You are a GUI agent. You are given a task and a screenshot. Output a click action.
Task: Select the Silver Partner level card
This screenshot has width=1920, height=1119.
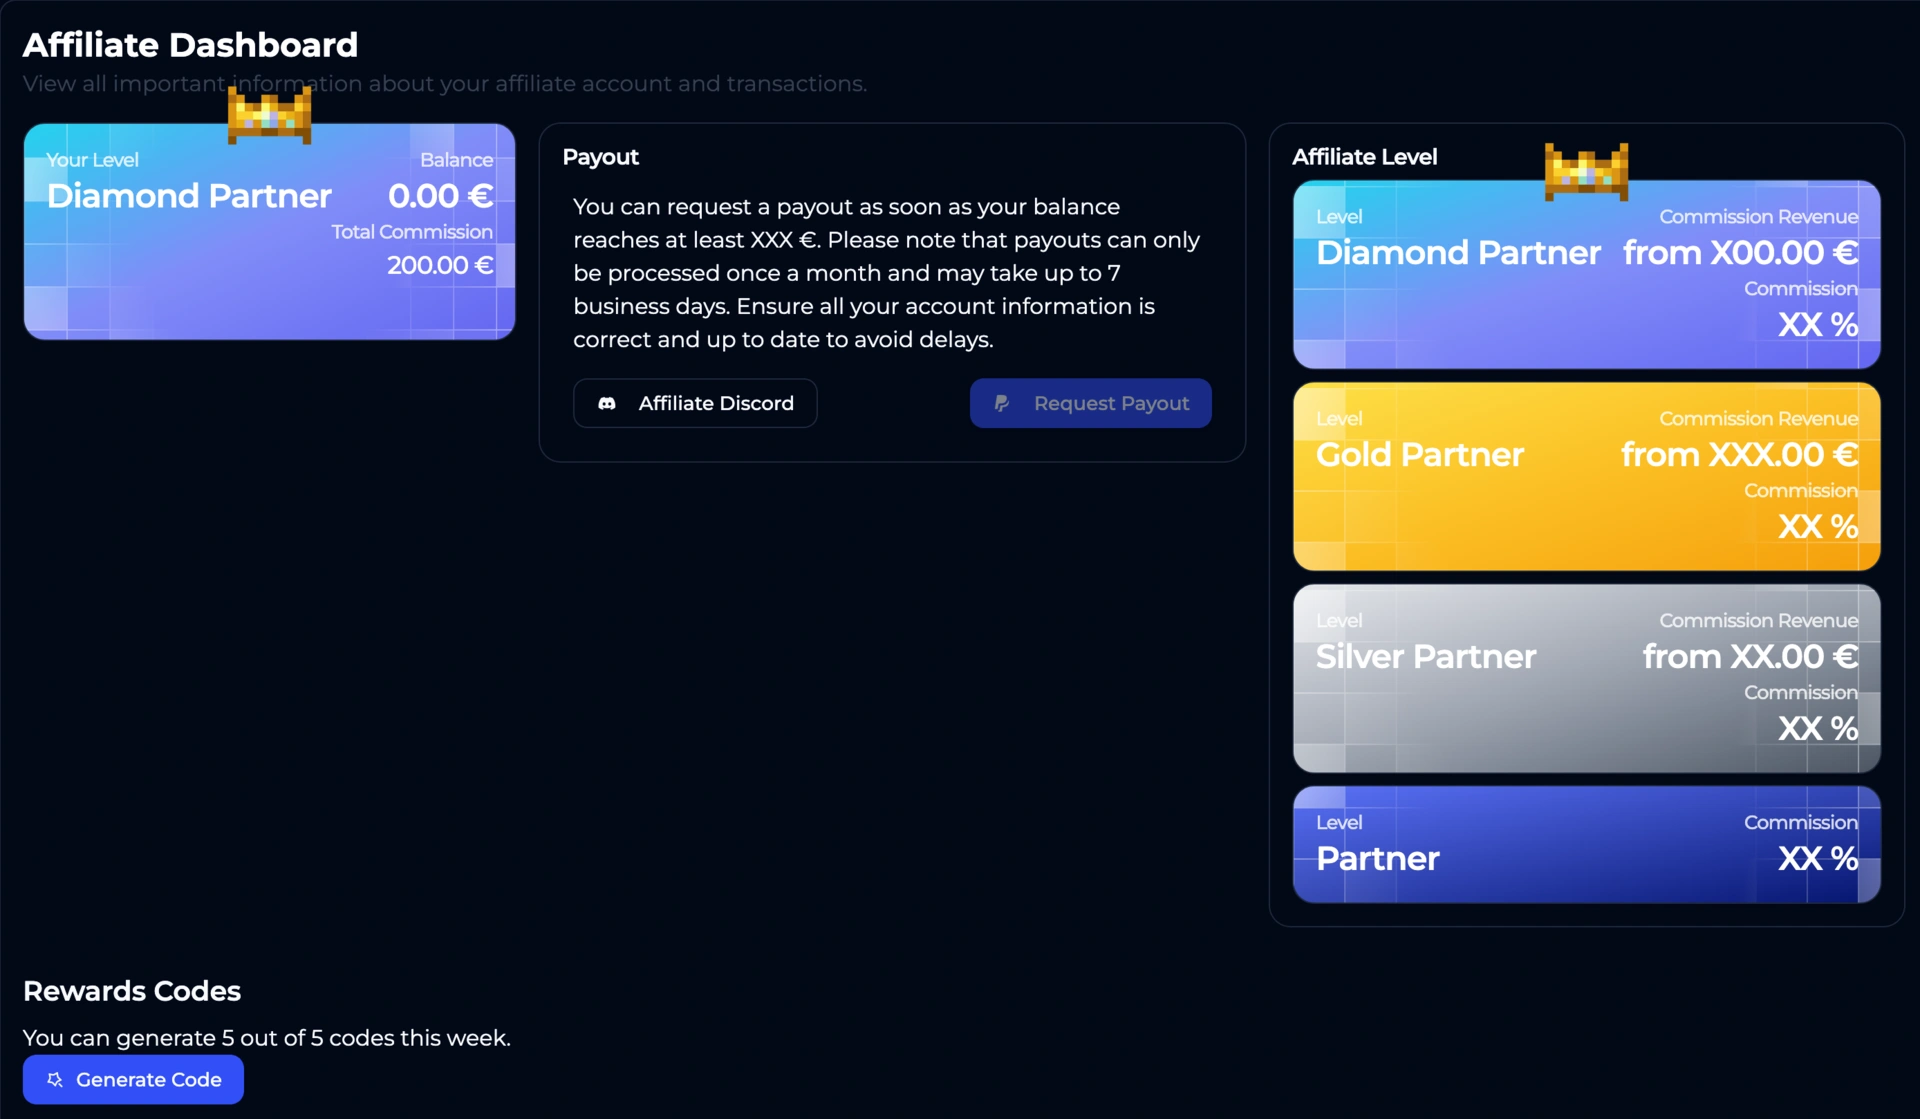tap(1586, 678)
